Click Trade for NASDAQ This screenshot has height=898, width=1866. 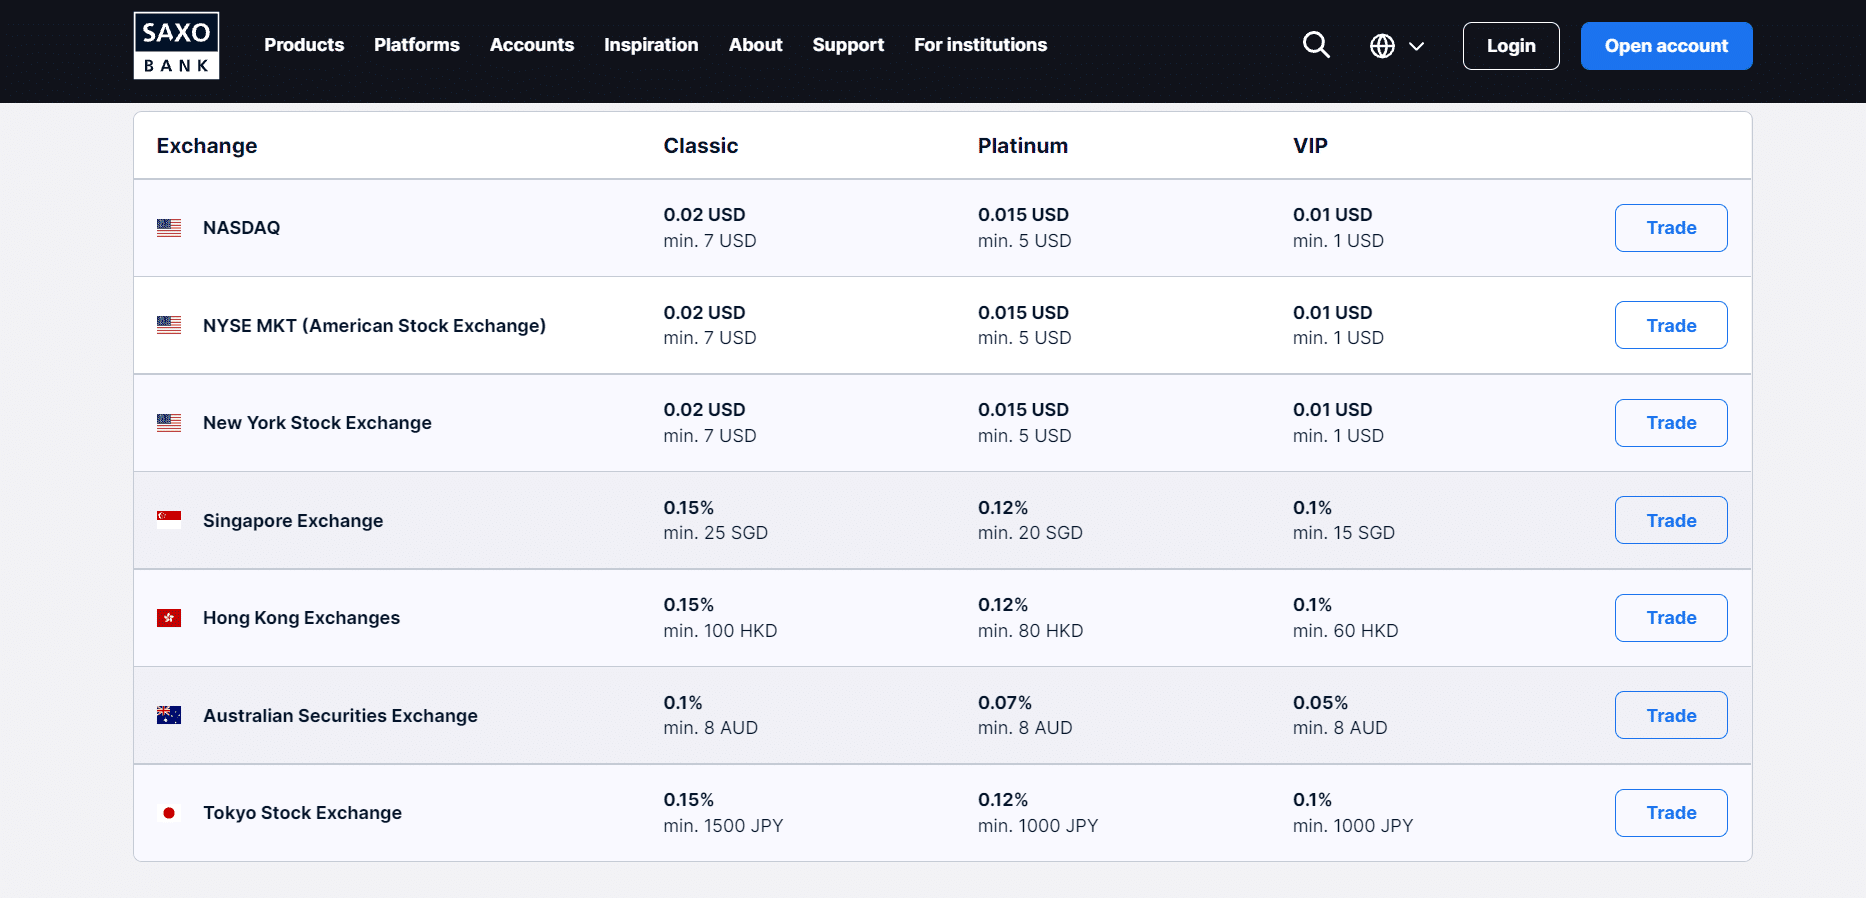click(1671, 228)
